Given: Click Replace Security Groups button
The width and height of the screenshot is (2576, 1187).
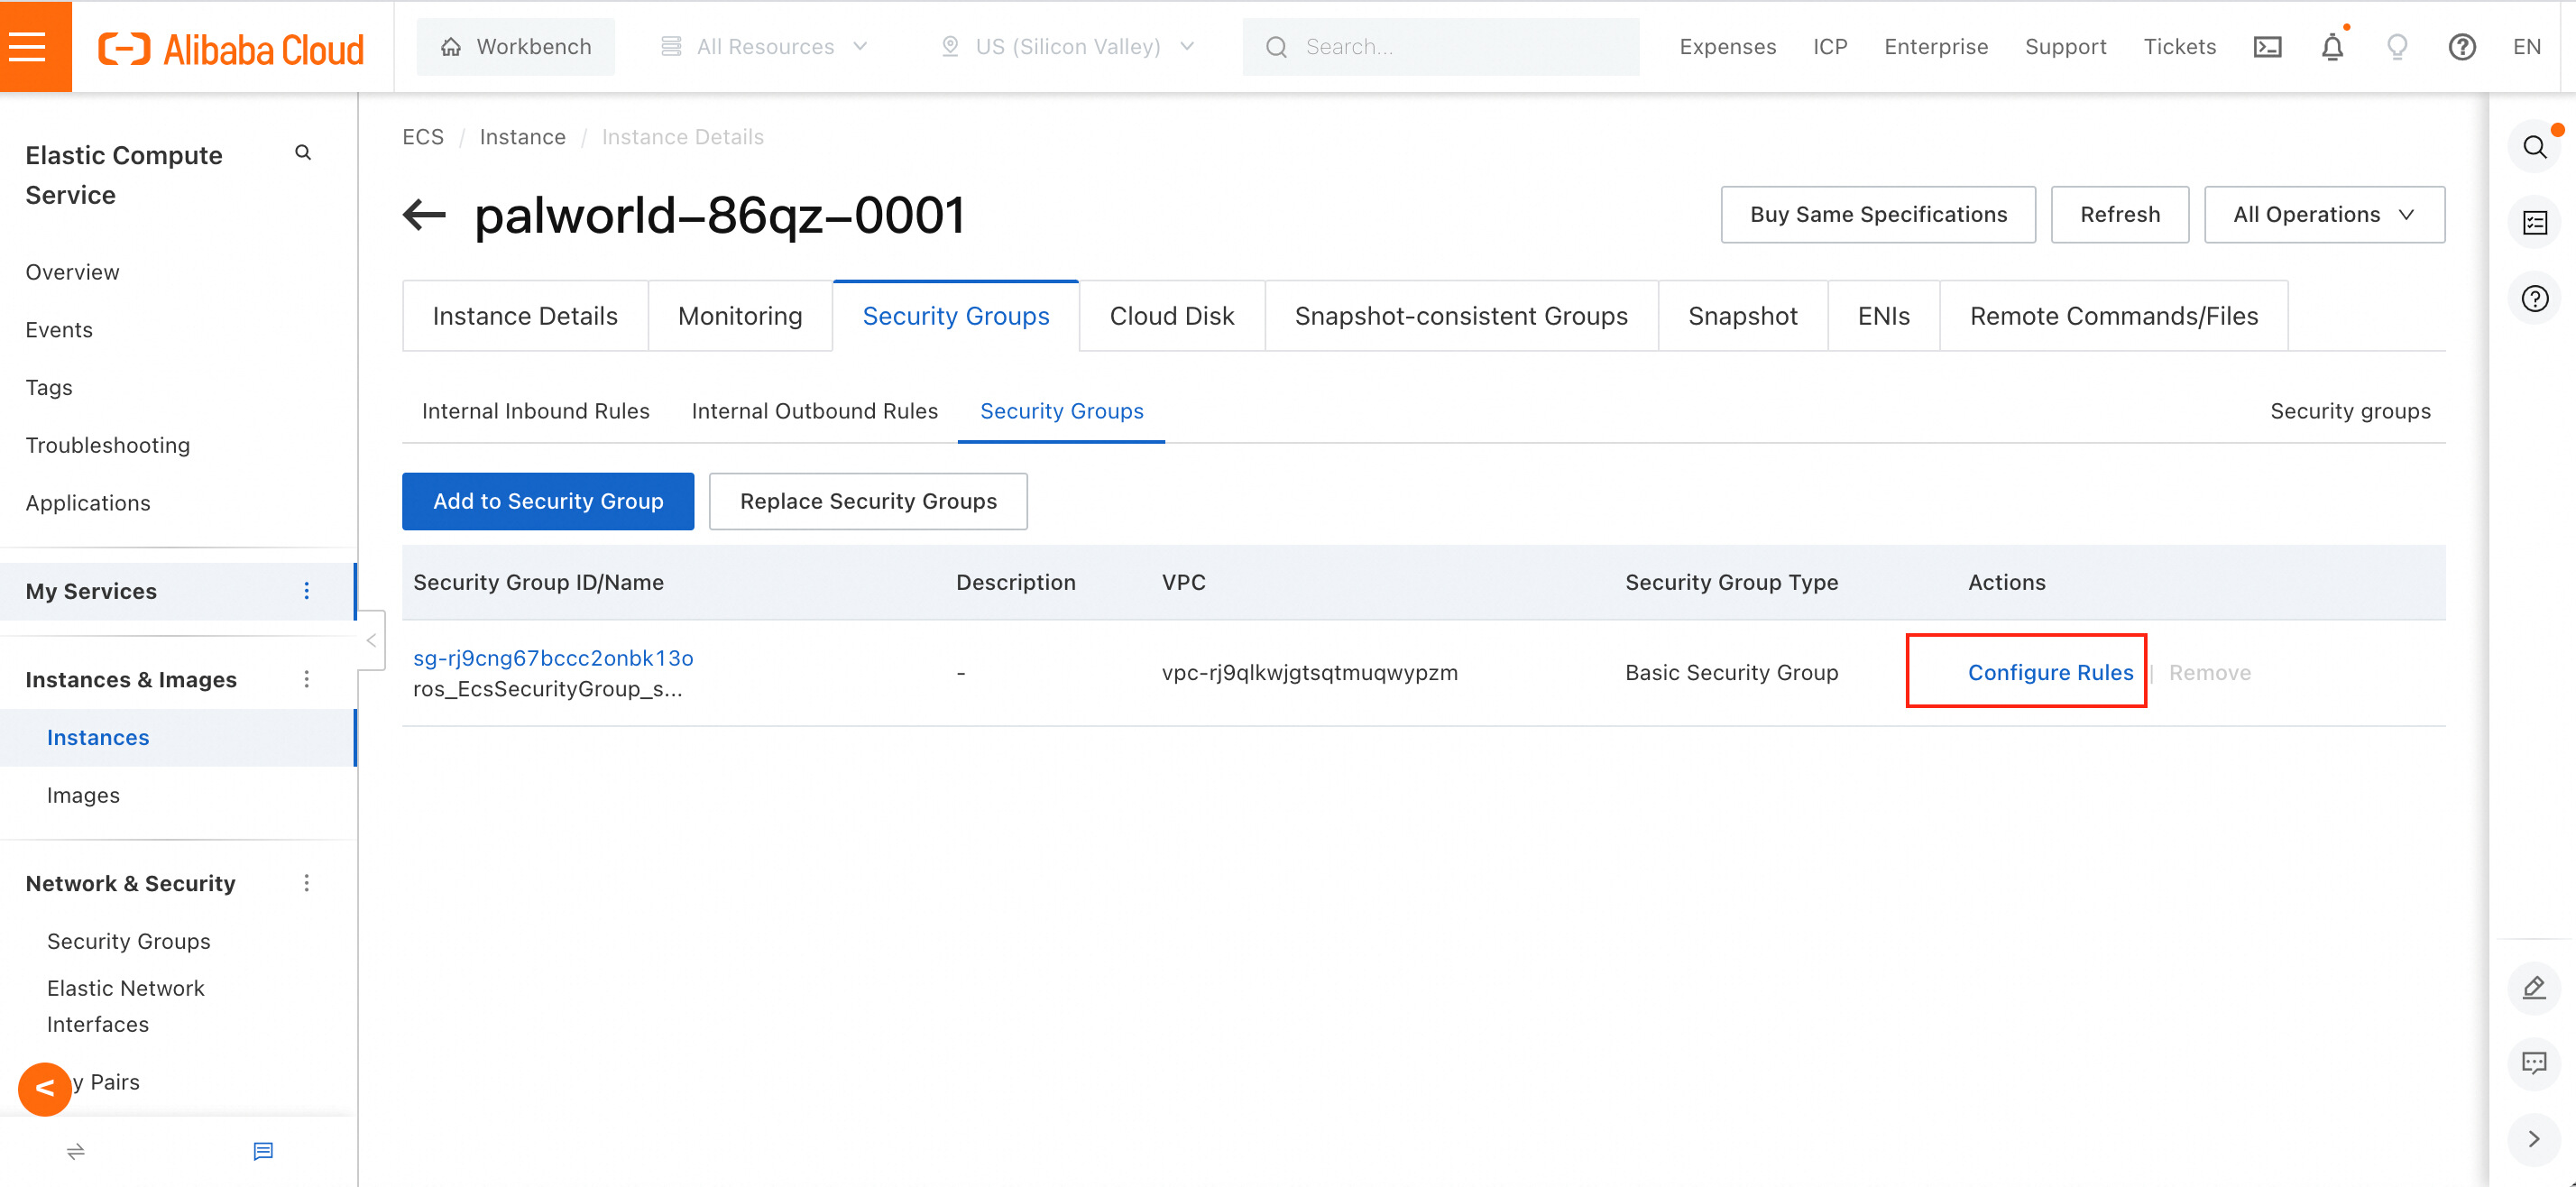Looking at the screenshot, I should (868, 501).
